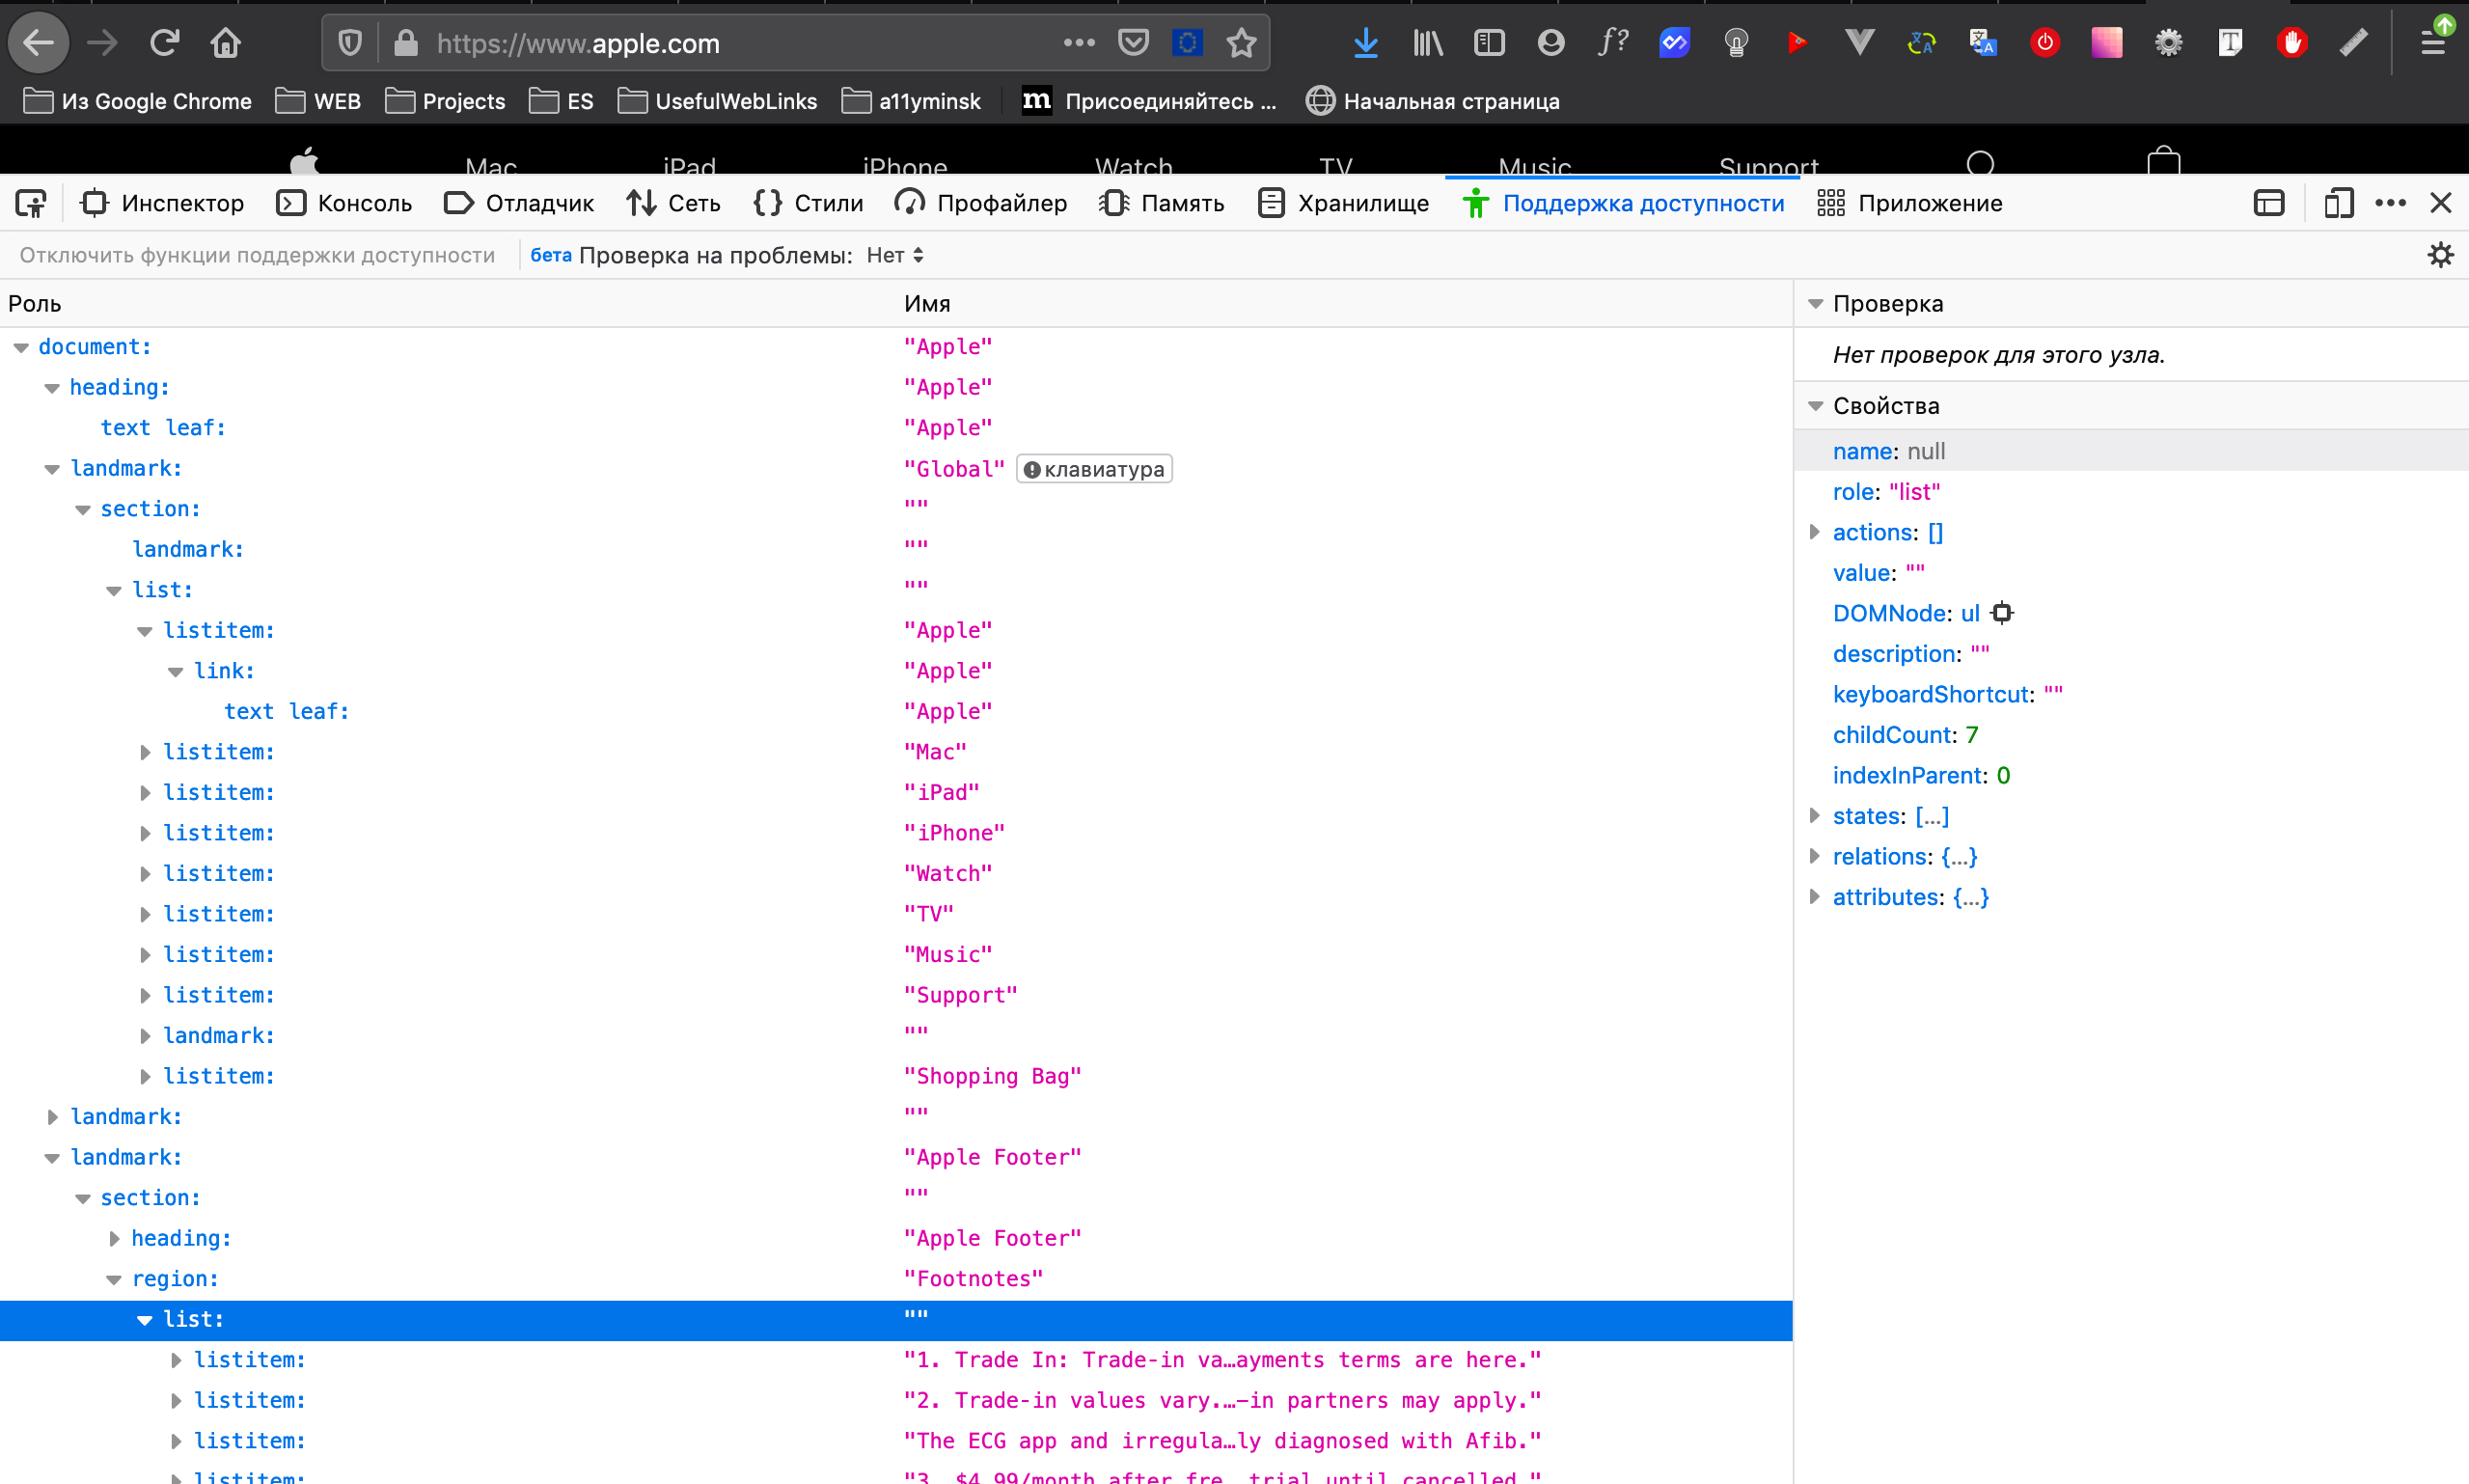Click the DOMNode ul target icon
Viewport: 2469px width, 1484px height.
pos(2001,613)
